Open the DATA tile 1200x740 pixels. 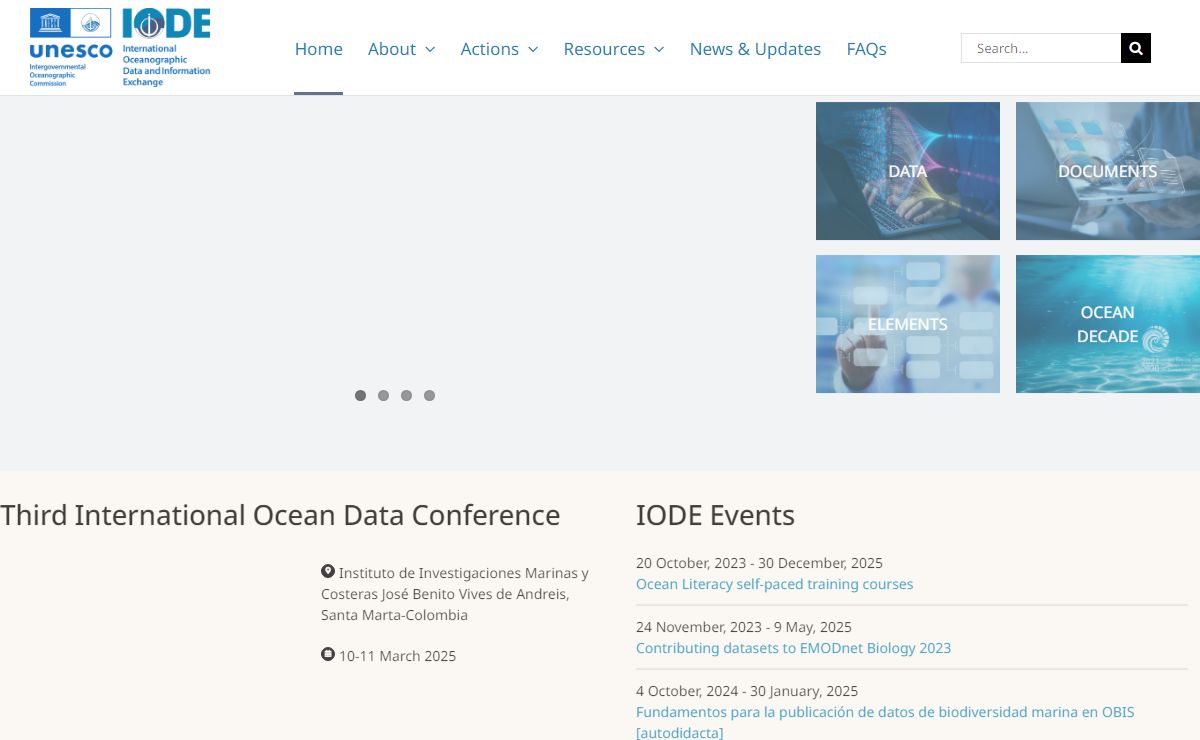[x=907, y=171]
